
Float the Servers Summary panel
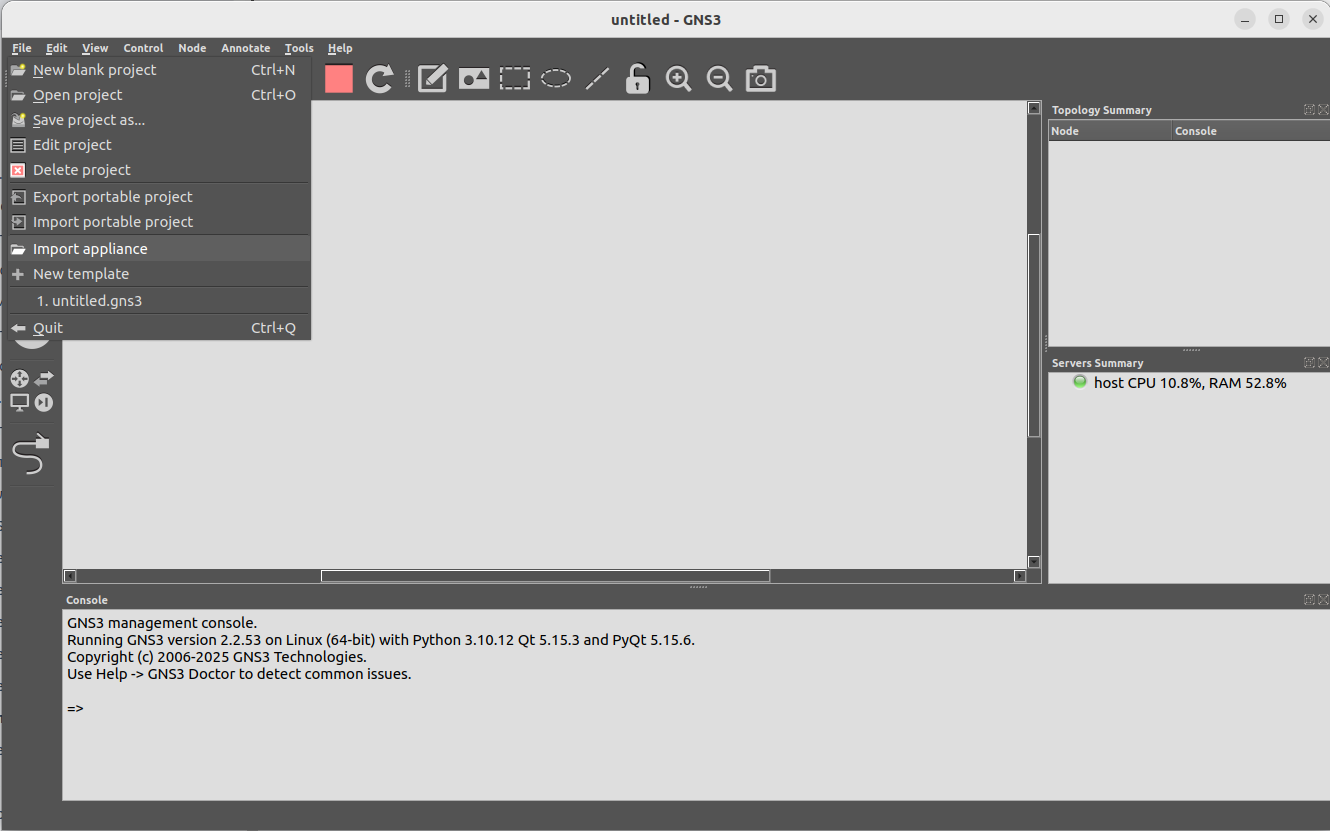[x=1309, y=363]
